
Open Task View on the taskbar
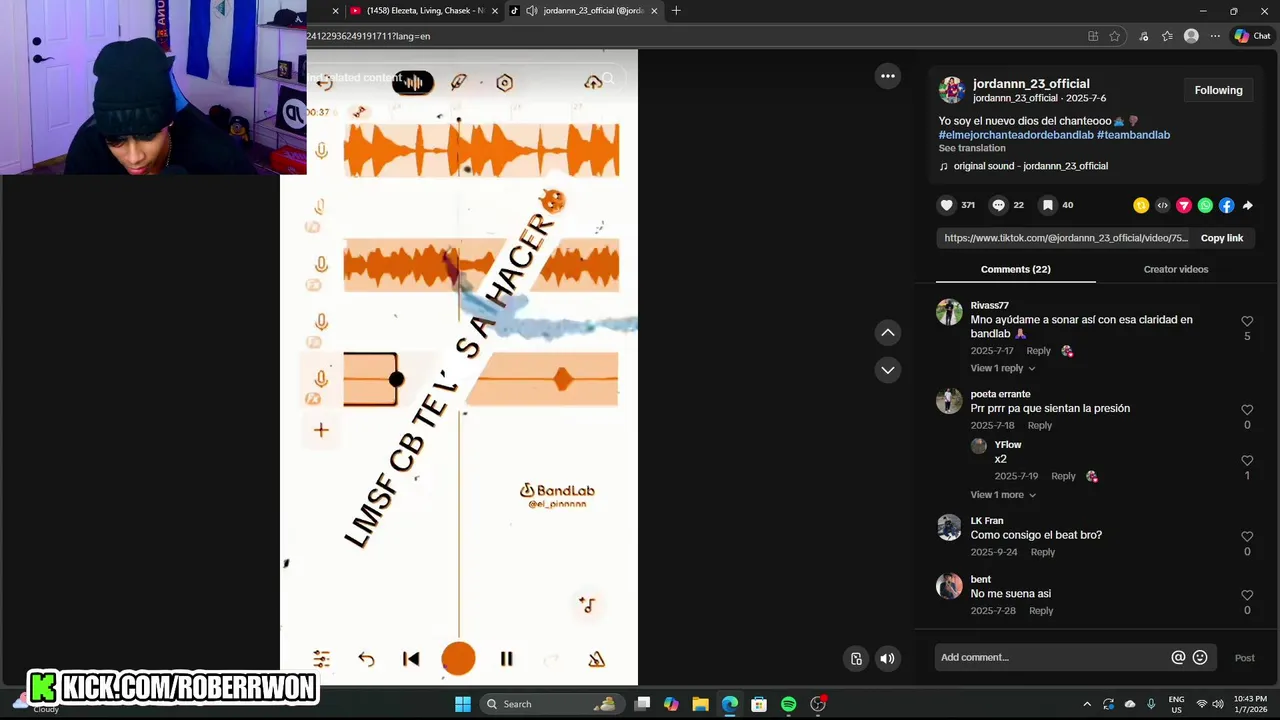642,704
